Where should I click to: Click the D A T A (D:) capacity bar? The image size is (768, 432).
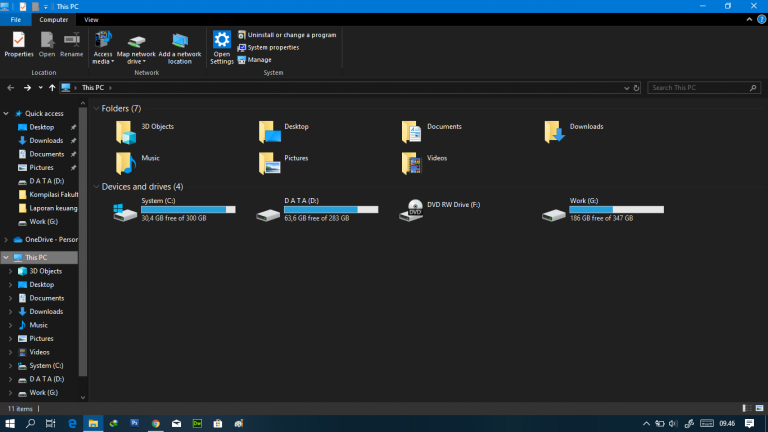click(331, 209)
